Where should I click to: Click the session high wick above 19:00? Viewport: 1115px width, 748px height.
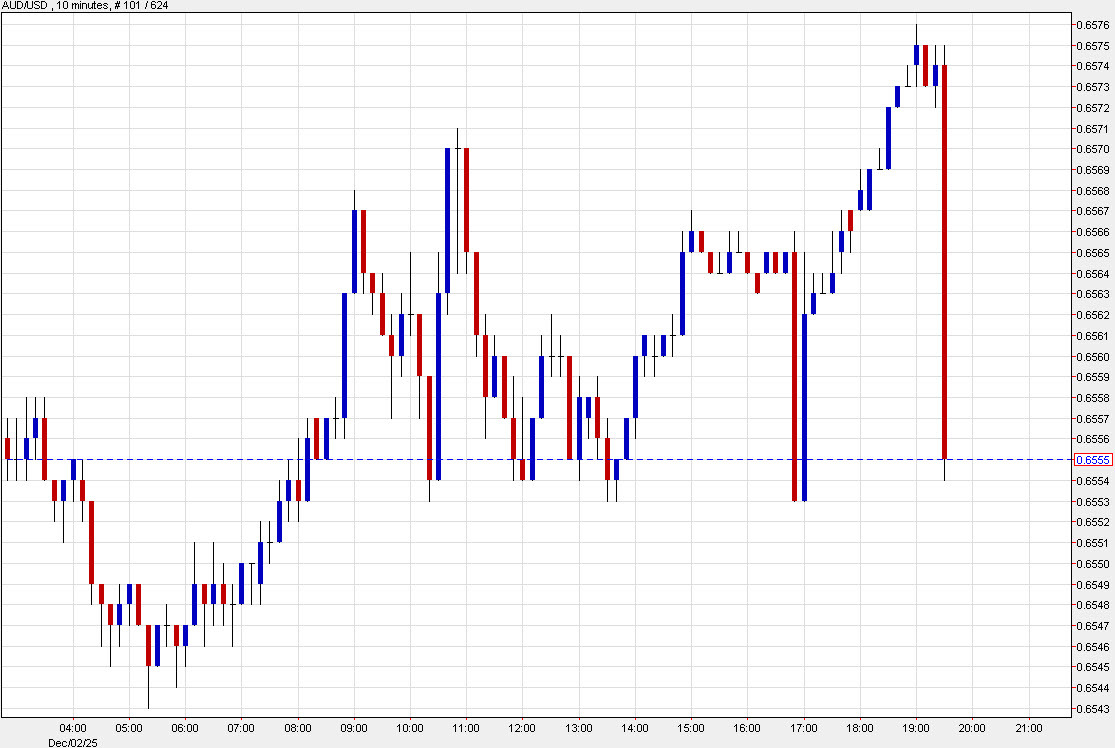click(x=918, y=30)
